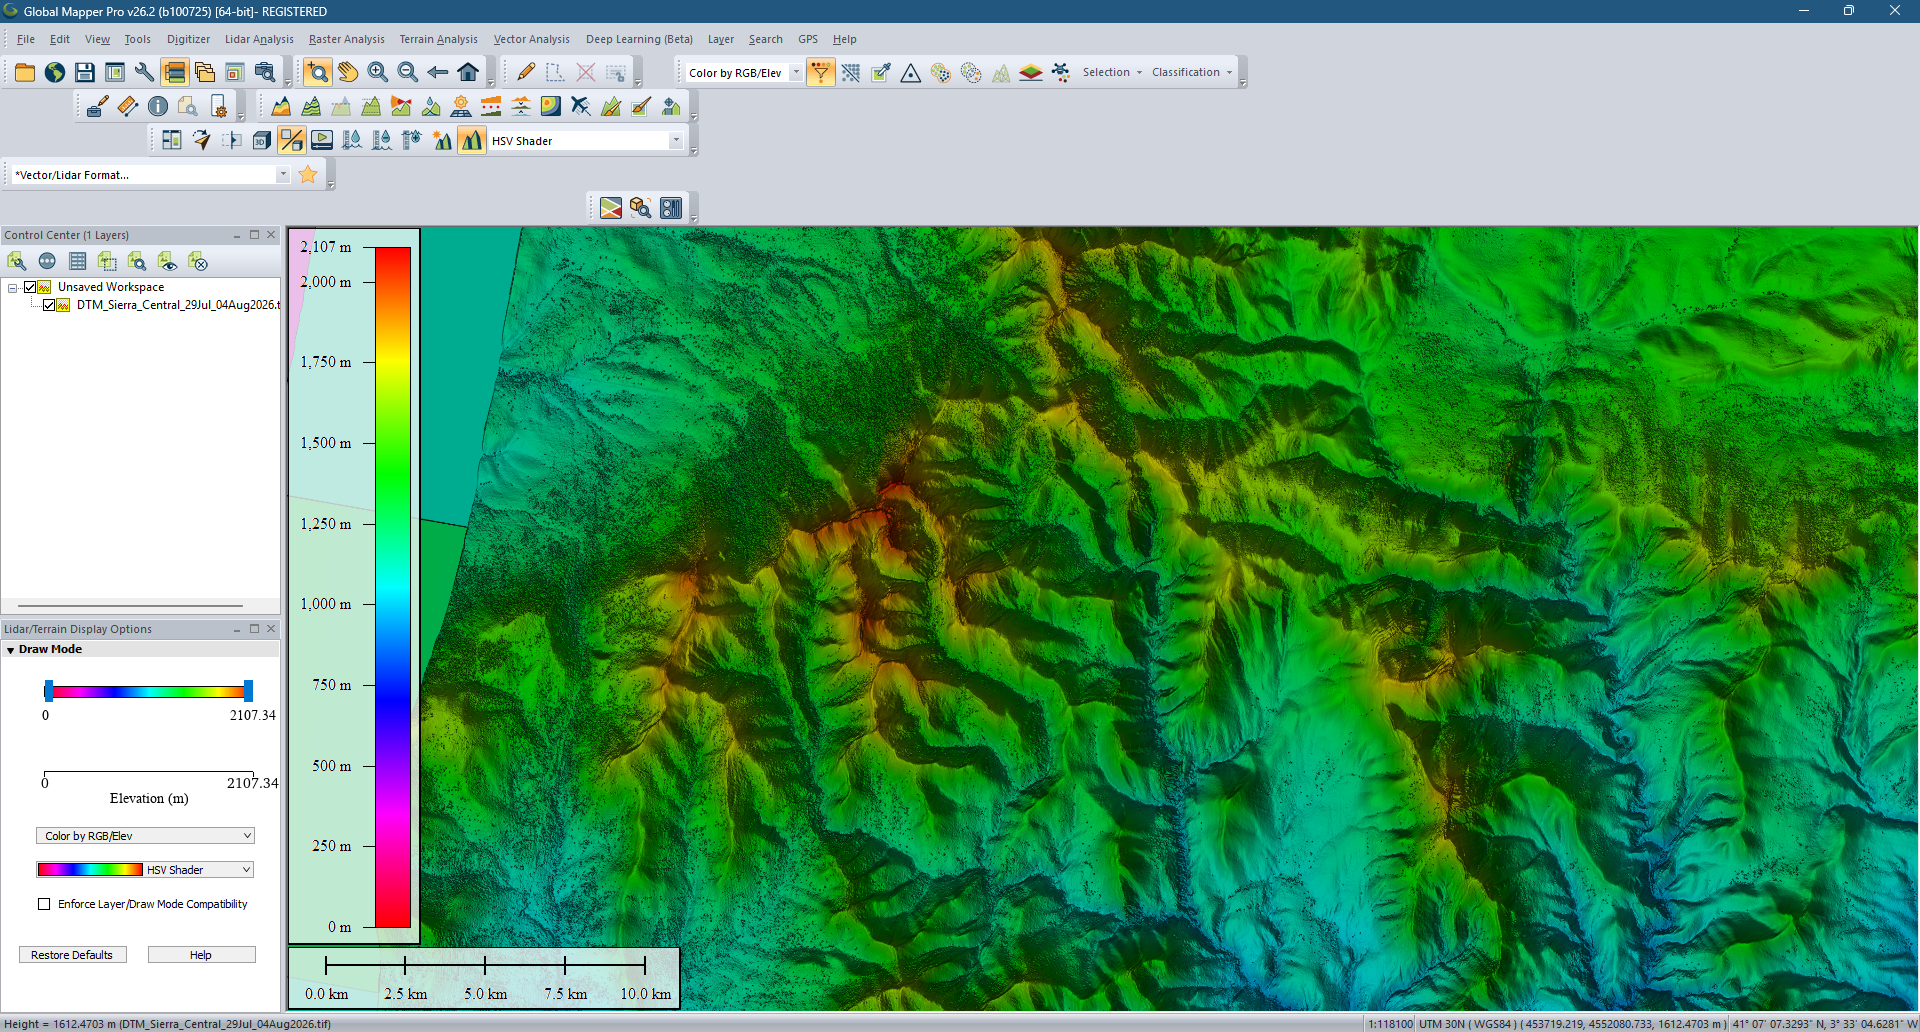Open the Deep Learning (Beta) menu
This screenshot has width=1920, height=1032.
click(x=639, y=39)
